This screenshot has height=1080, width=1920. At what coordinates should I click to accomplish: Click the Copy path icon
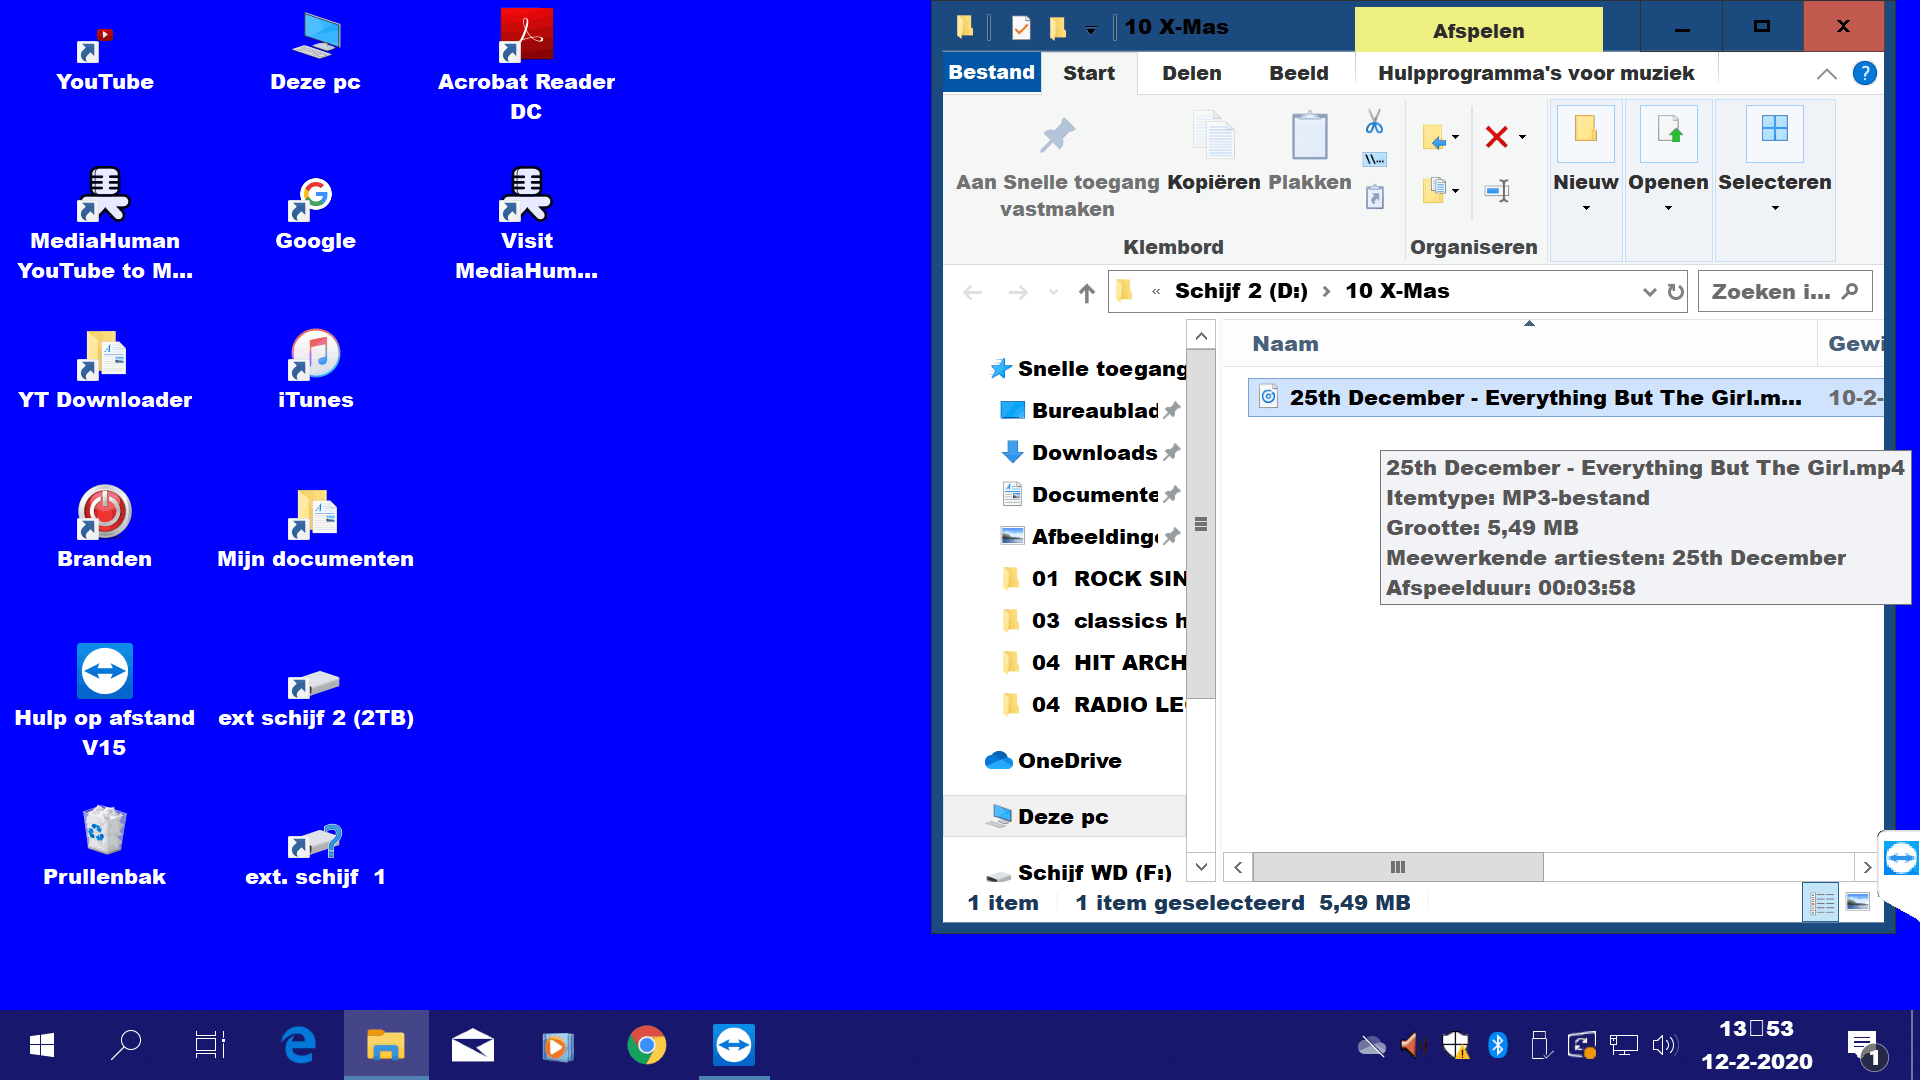(1374, 159)
